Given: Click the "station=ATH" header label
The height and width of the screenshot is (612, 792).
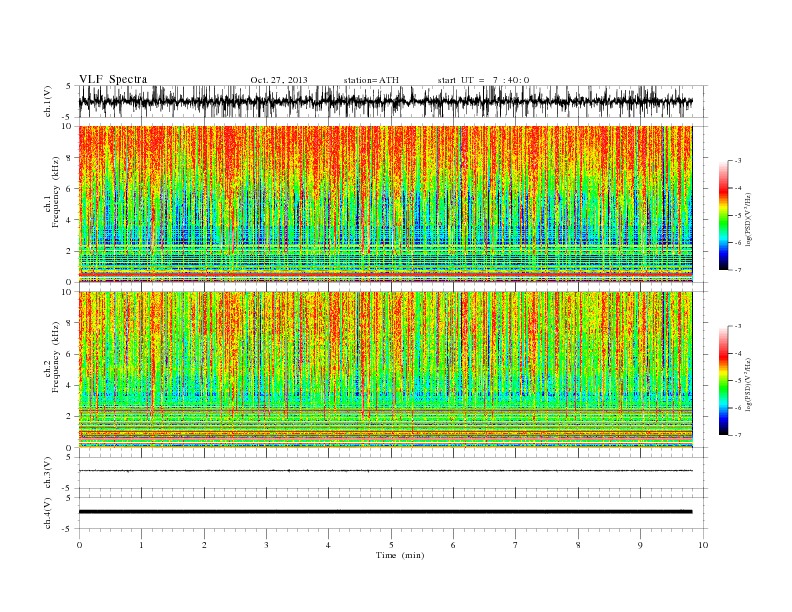Looking at the screenshot, I should click(x=371, y=80).
